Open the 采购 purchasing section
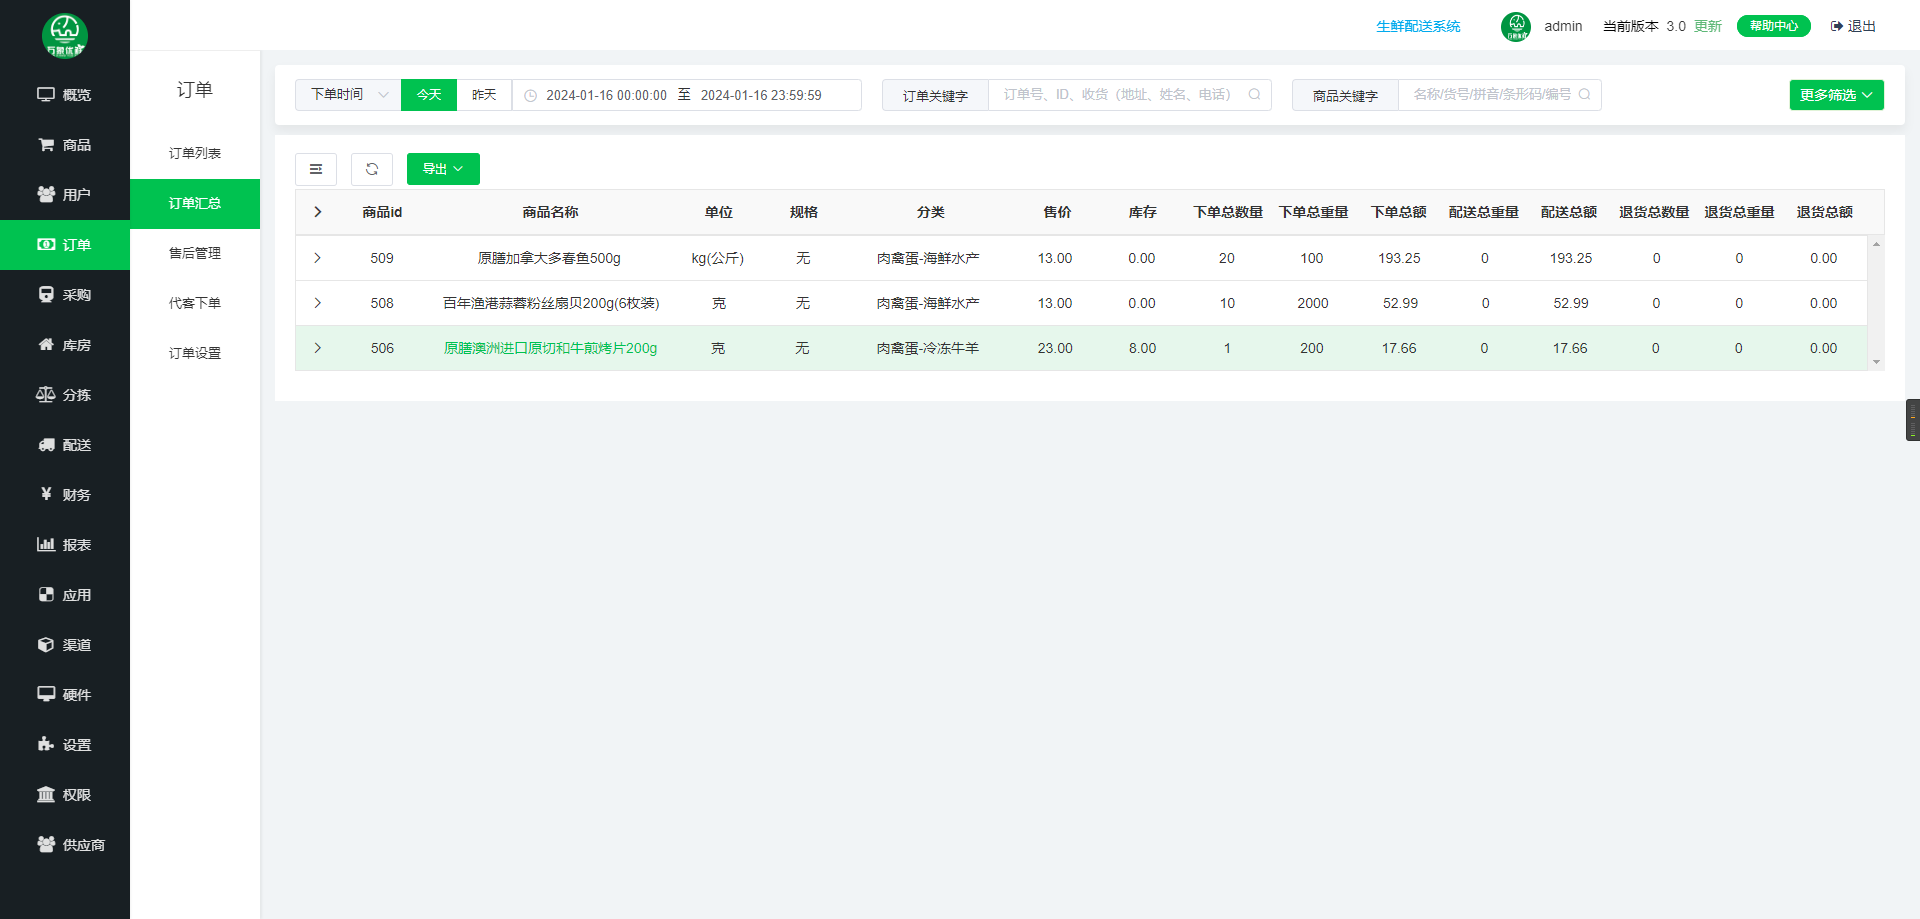Image resolution: width=1920 pixels, height=919 pixels. coord(65,295)
